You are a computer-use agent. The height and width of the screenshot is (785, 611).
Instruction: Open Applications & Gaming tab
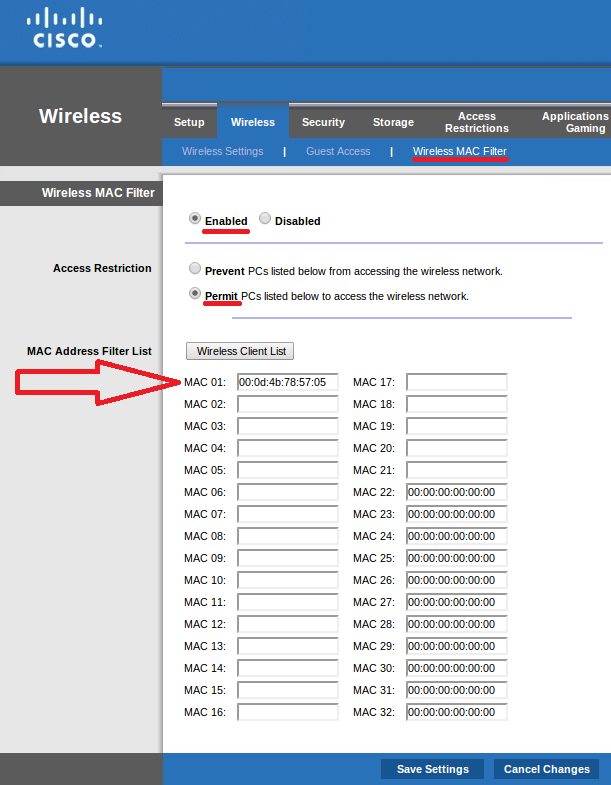pyautogui.click(x=574, y=122)
